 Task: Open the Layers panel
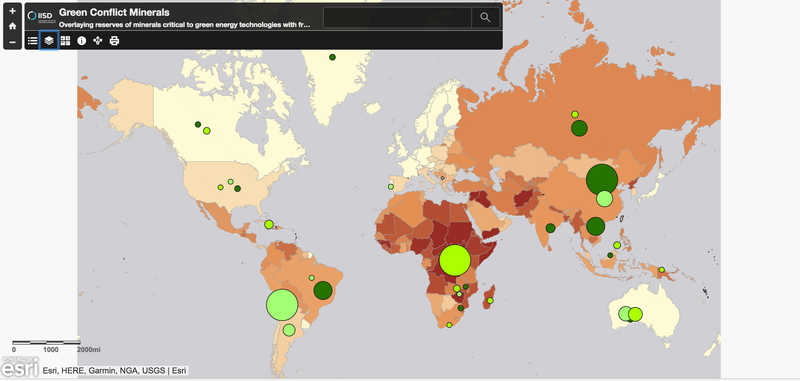(x=49, y=41)
